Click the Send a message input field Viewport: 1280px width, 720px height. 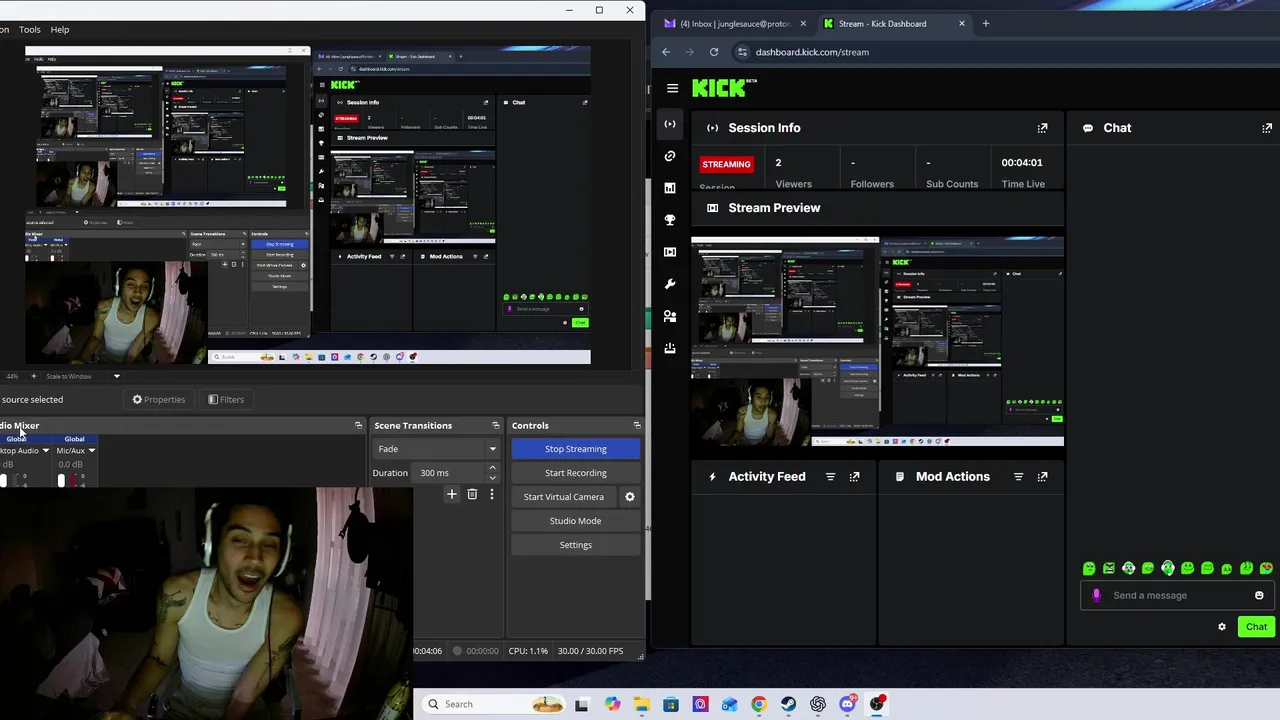click(1178, 595)
